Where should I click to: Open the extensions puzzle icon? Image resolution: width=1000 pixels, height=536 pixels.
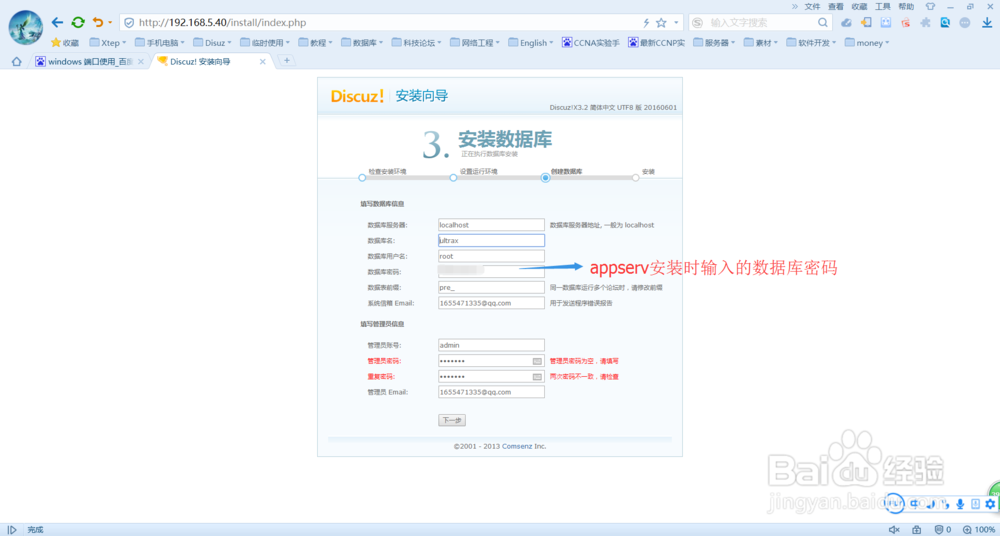pyautogui.click(x=925, y=22)
